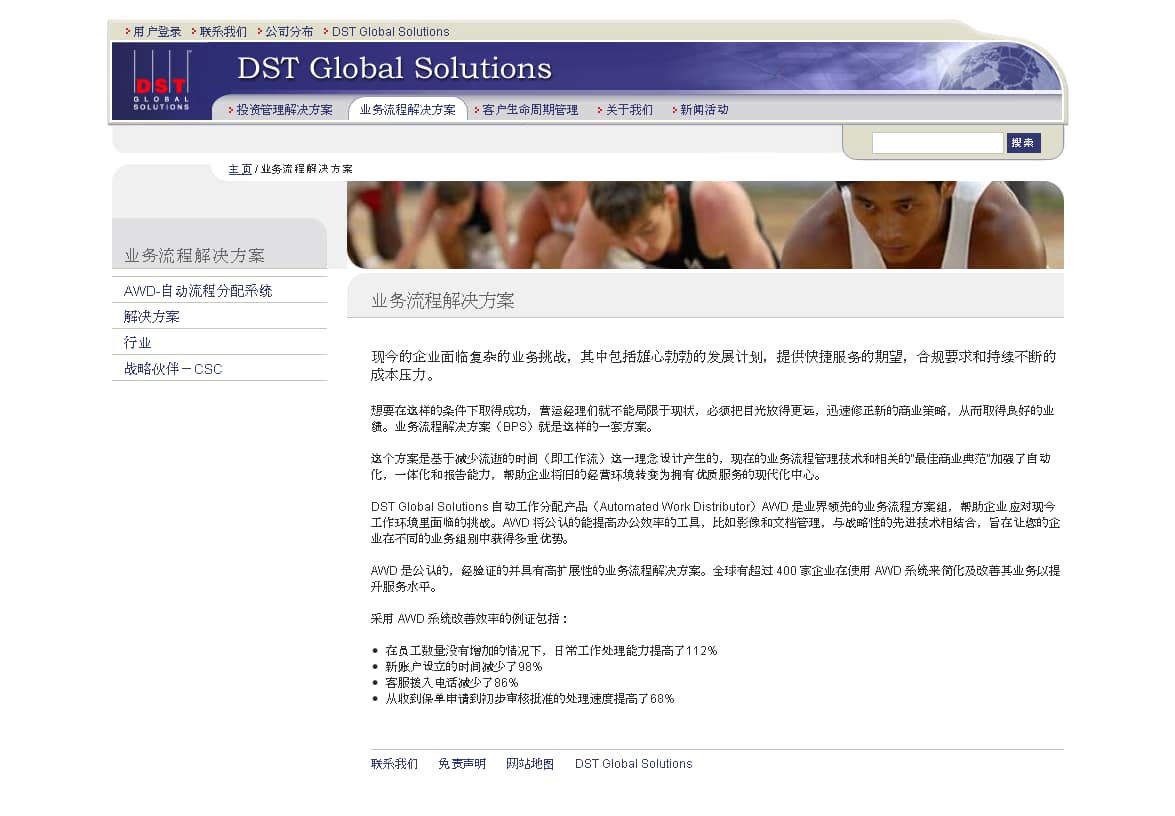This screenshot has height=816, width=1175.
Task: Open 公司分布 company locations link
Action: click(289, 32)
